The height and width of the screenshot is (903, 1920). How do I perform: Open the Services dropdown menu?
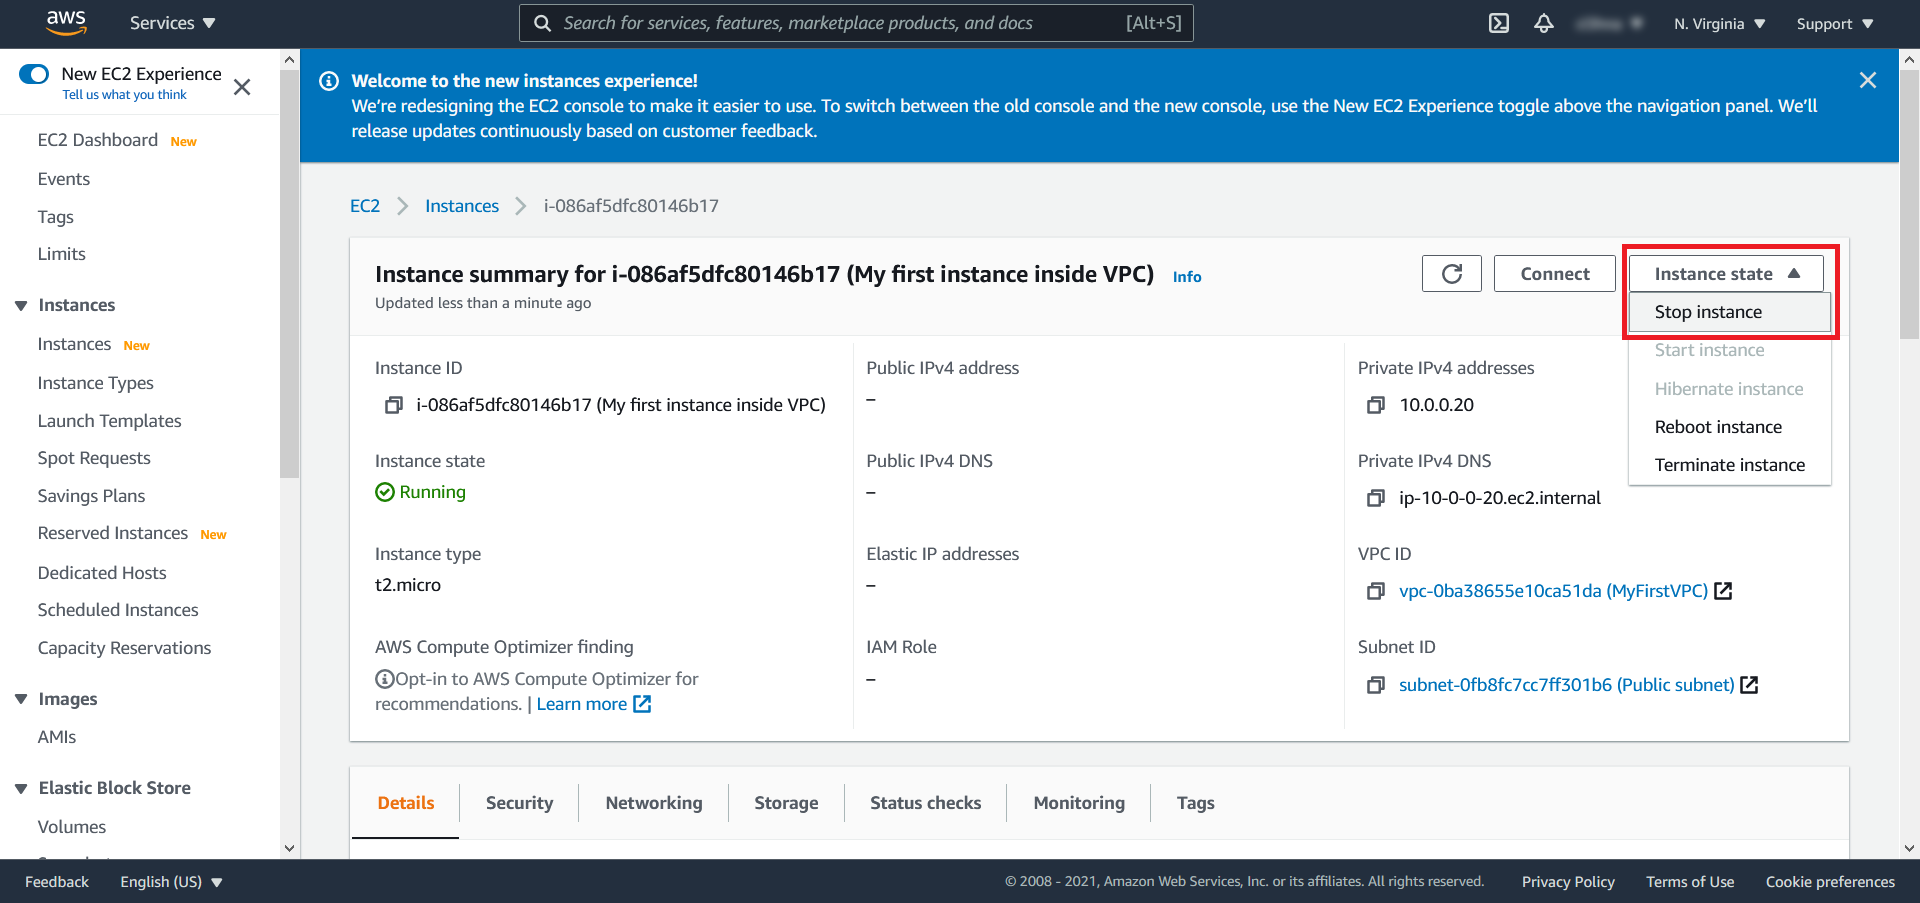pos(172,23)
